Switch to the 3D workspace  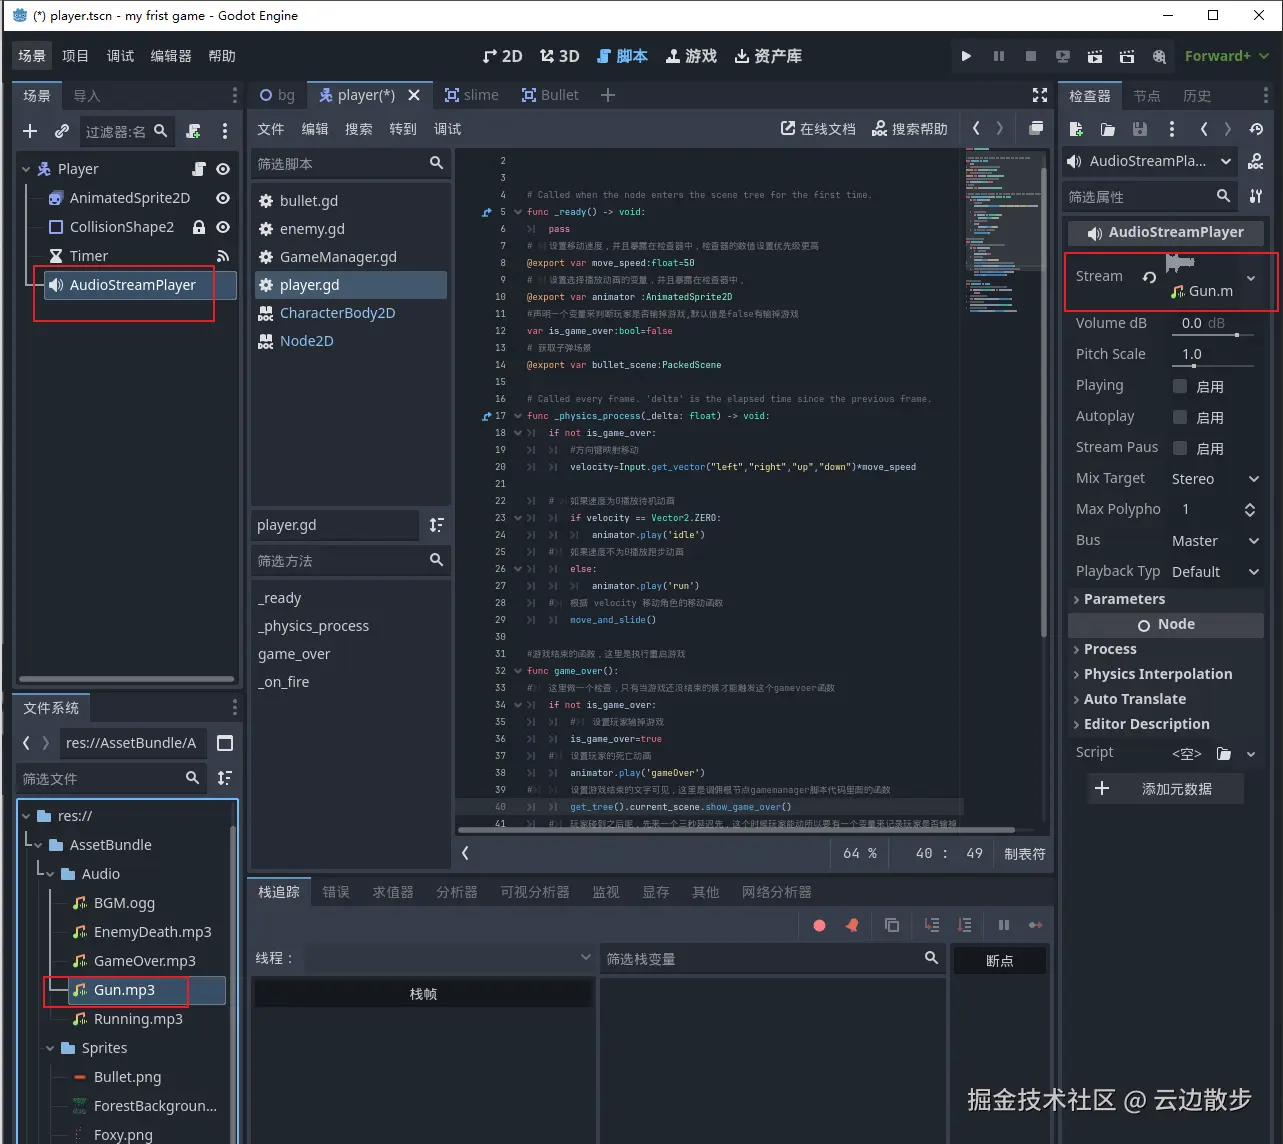[x=560, y=56]
